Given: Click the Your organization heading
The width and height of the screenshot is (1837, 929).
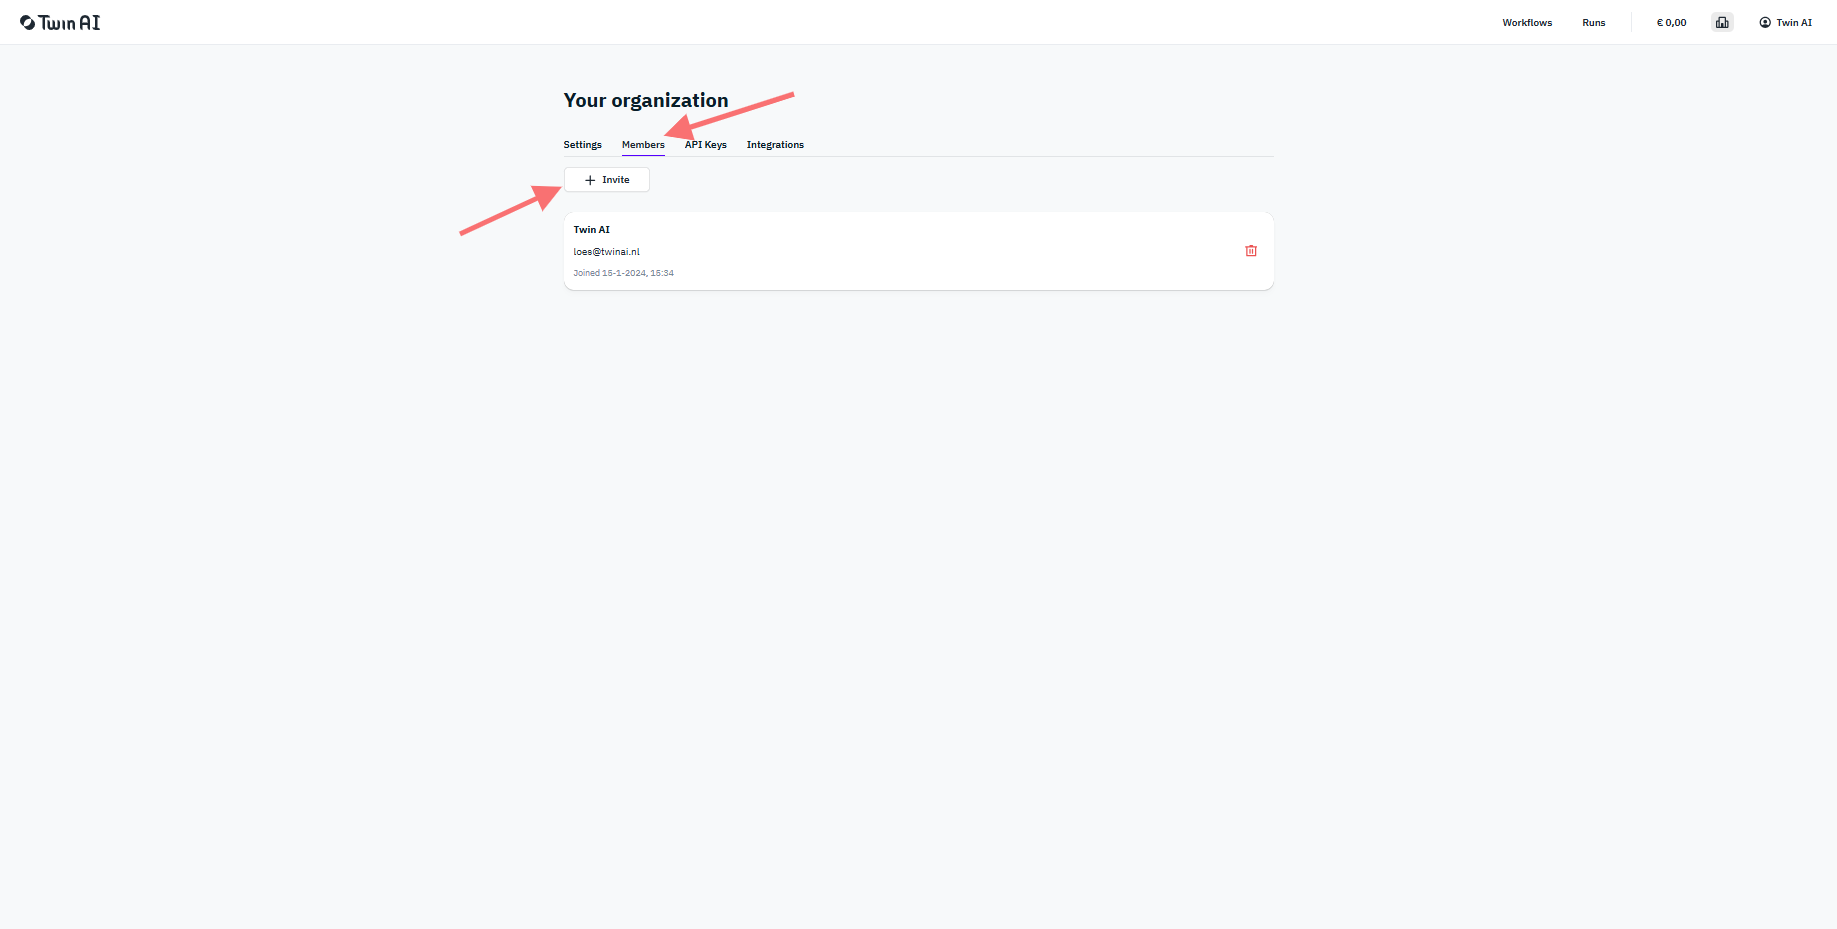Looking at the screenshot, I should coord(646,100).
